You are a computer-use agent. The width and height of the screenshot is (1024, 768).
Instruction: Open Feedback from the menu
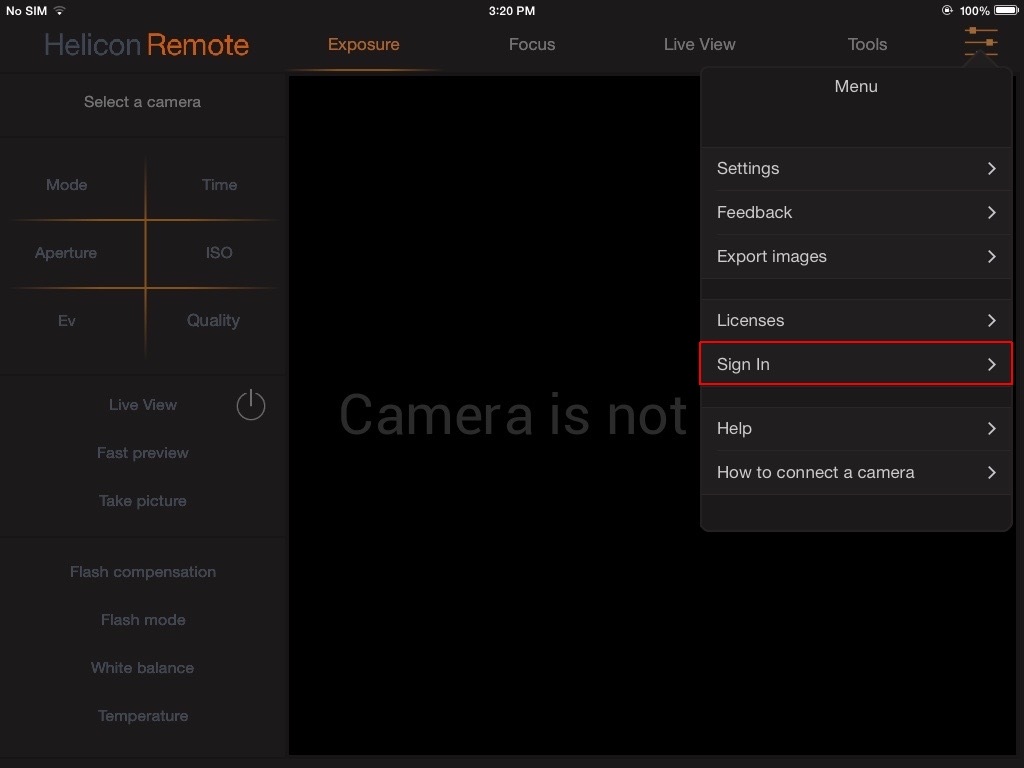click(x=856, y=212)
